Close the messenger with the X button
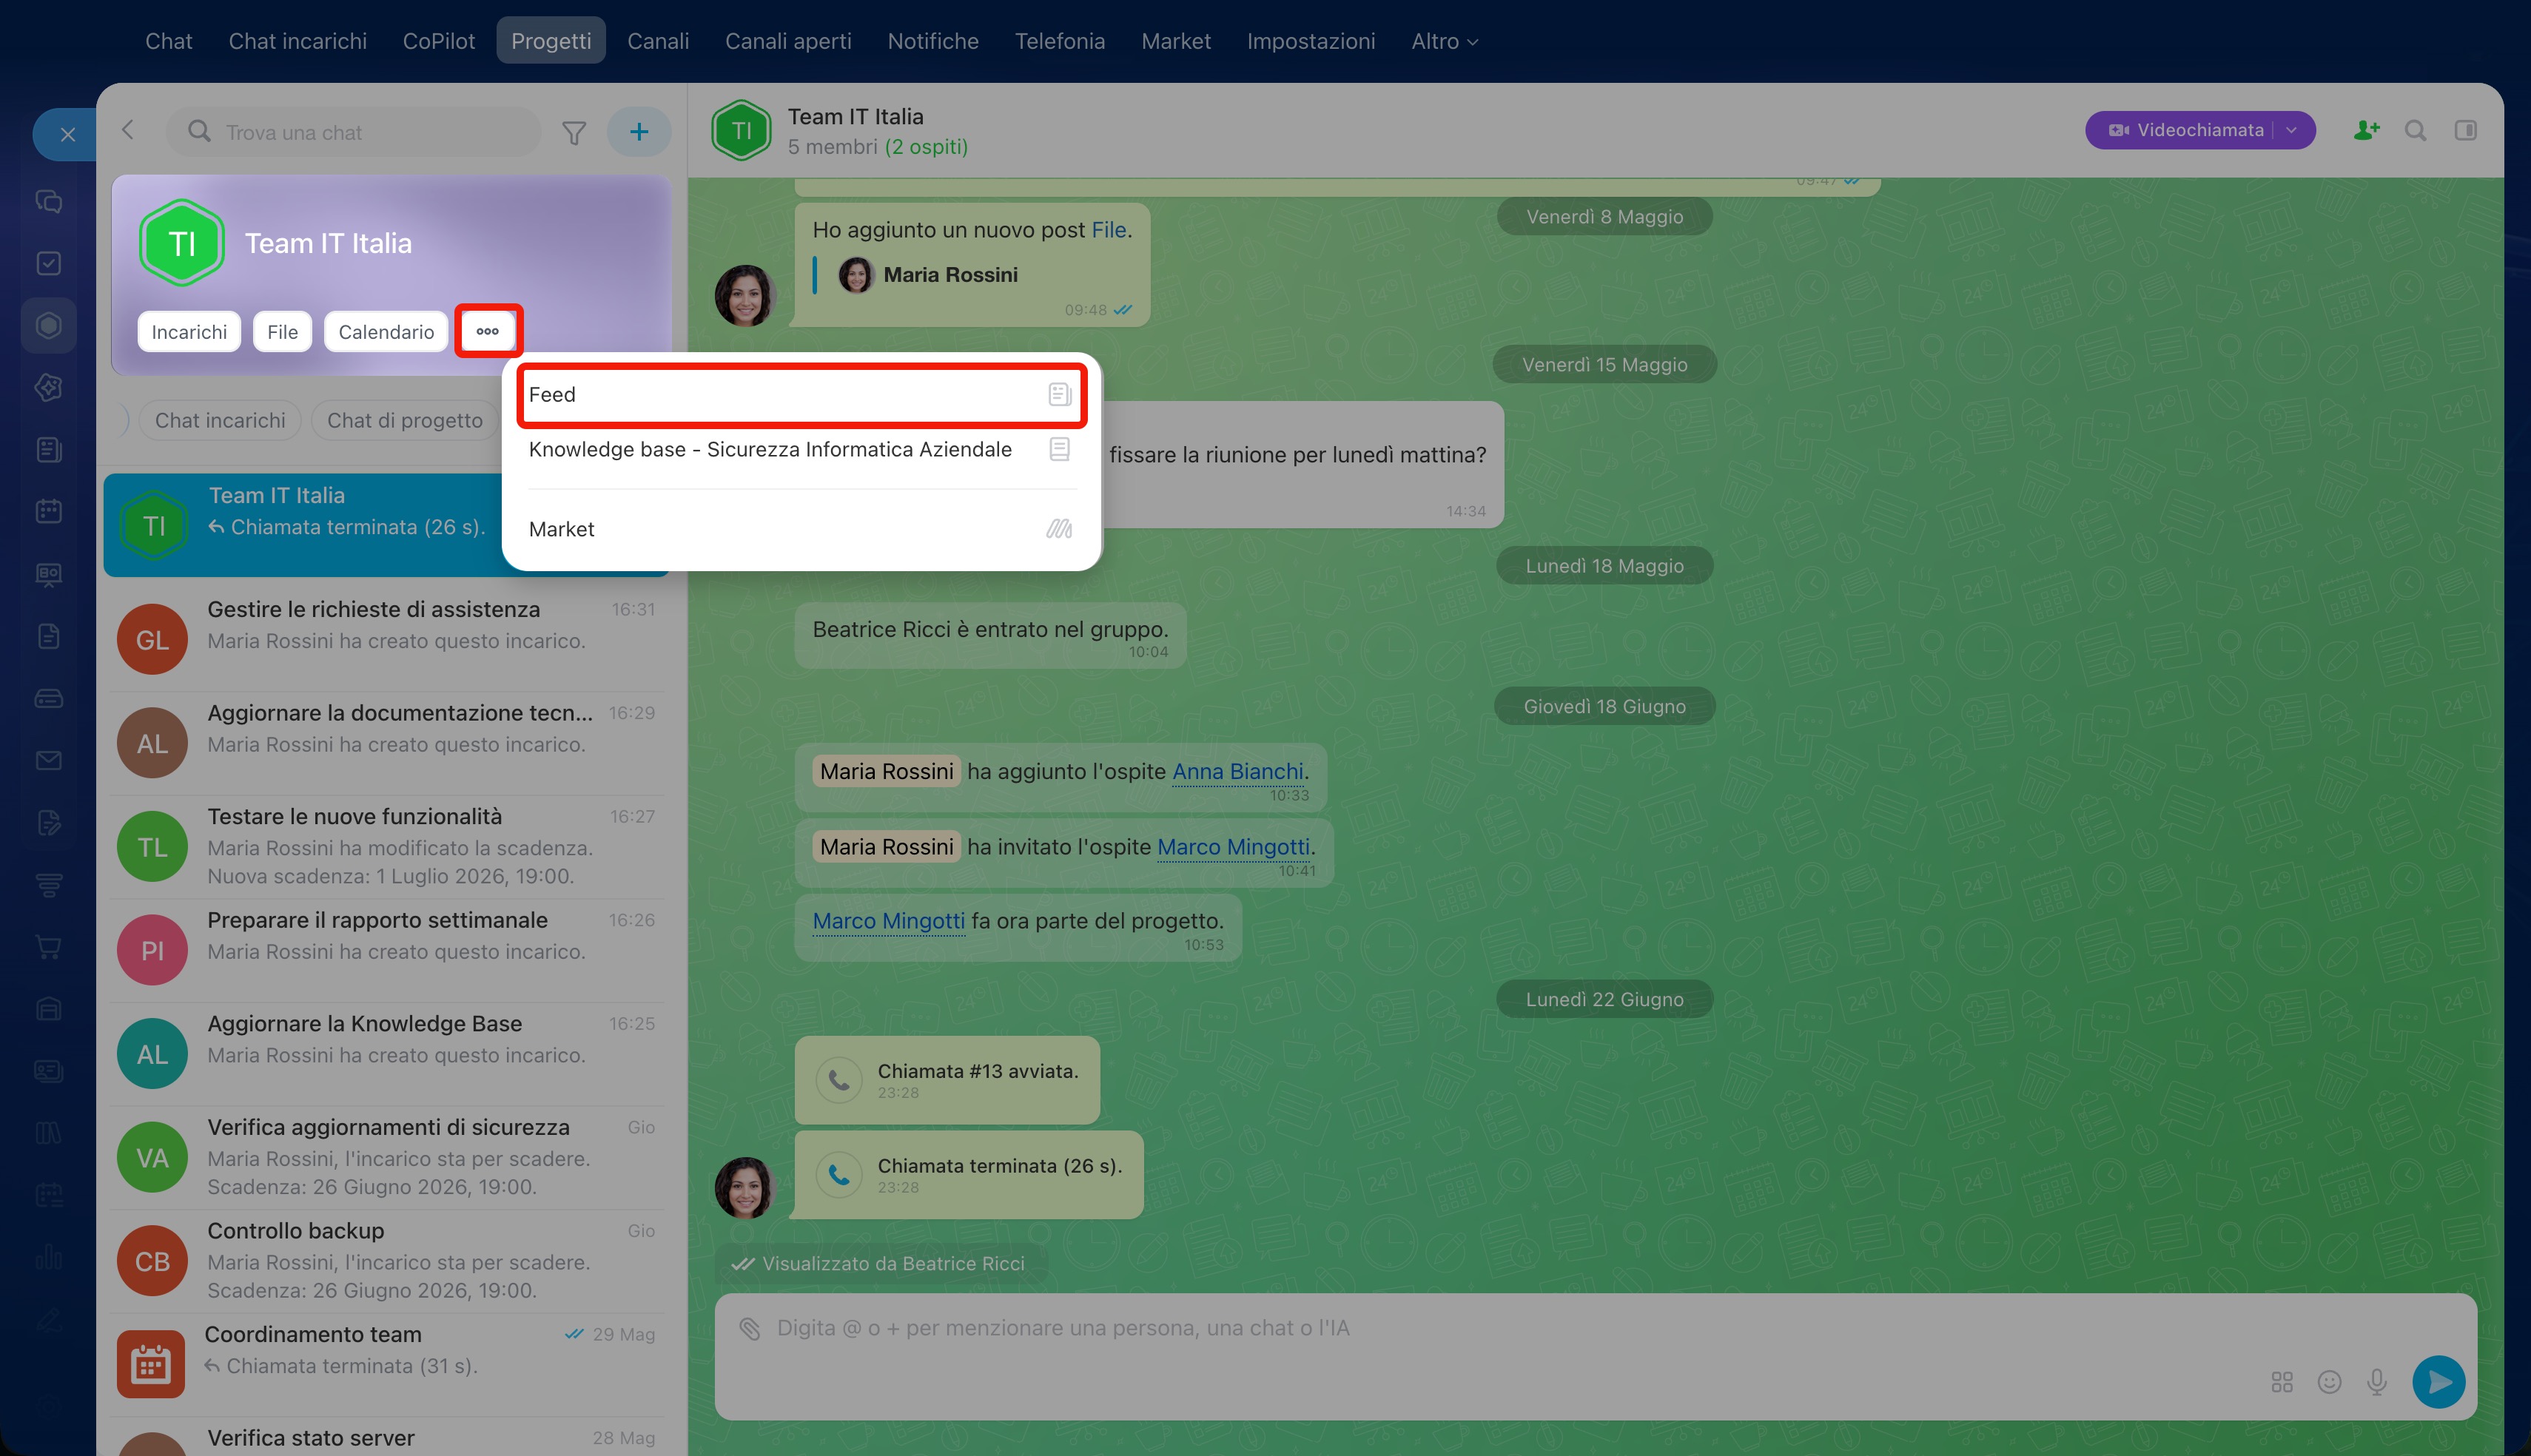 click(67, 134)
